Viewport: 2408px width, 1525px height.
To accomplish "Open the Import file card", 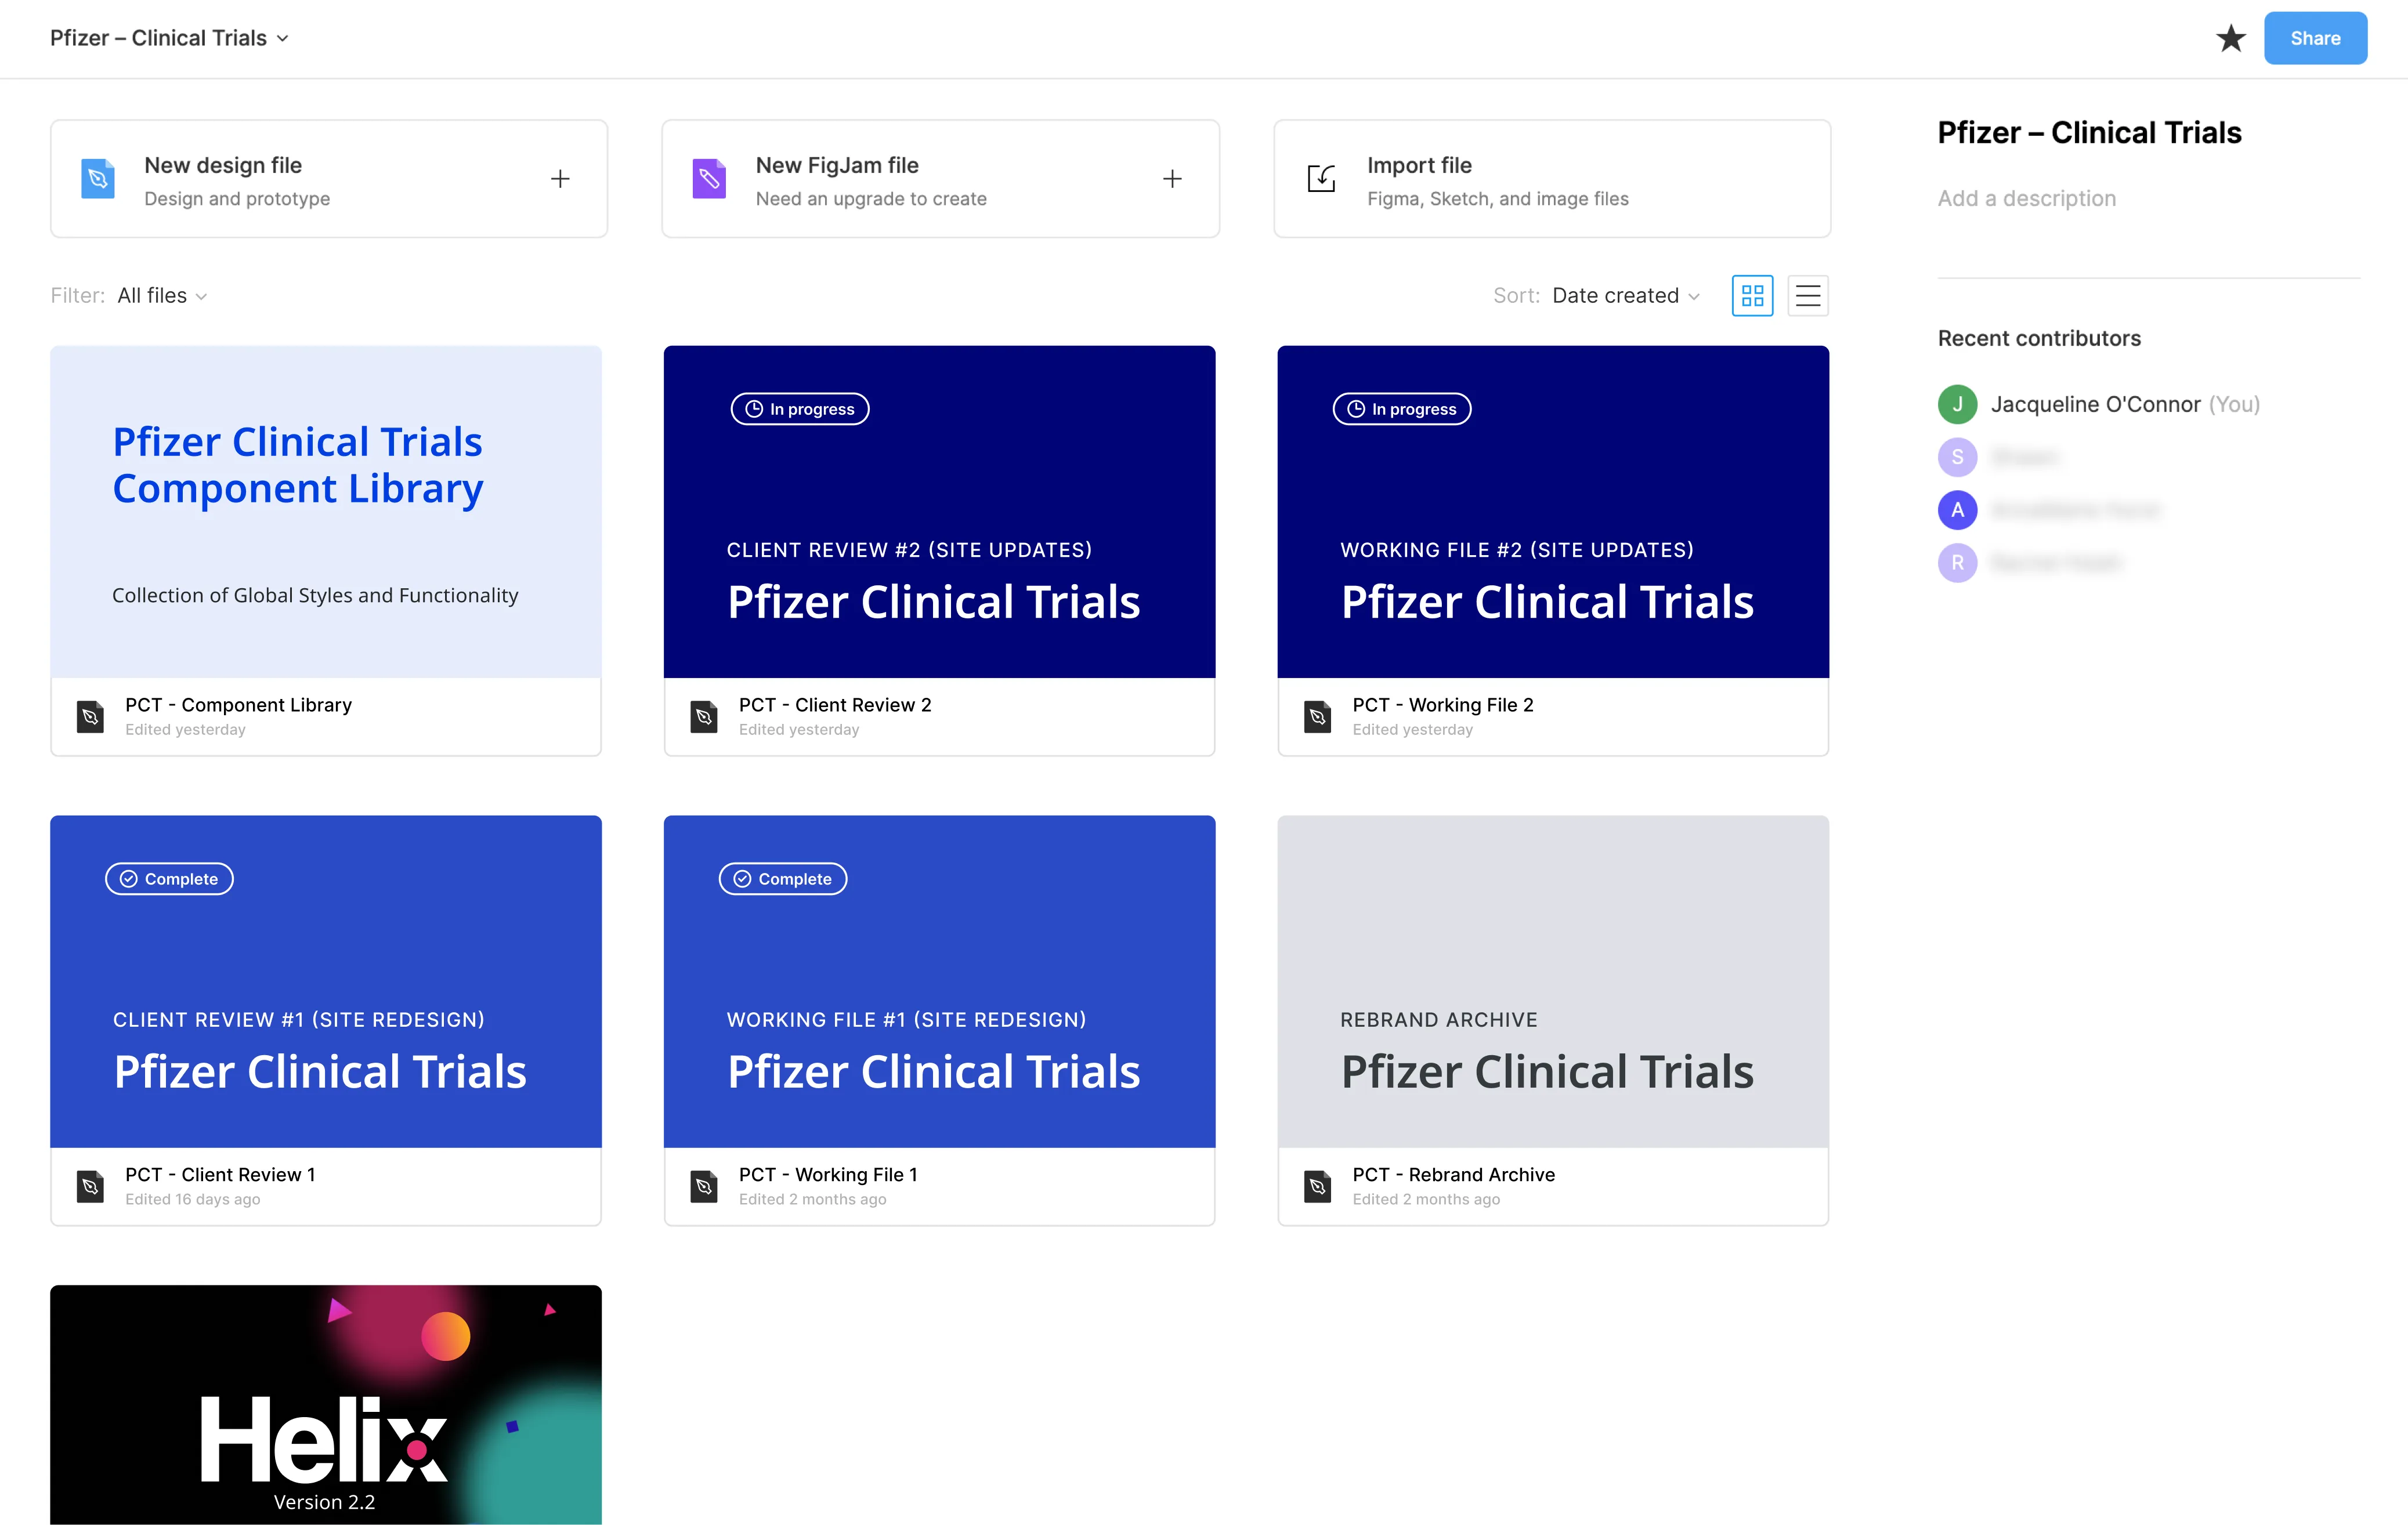I will (x=1552, y=179).
